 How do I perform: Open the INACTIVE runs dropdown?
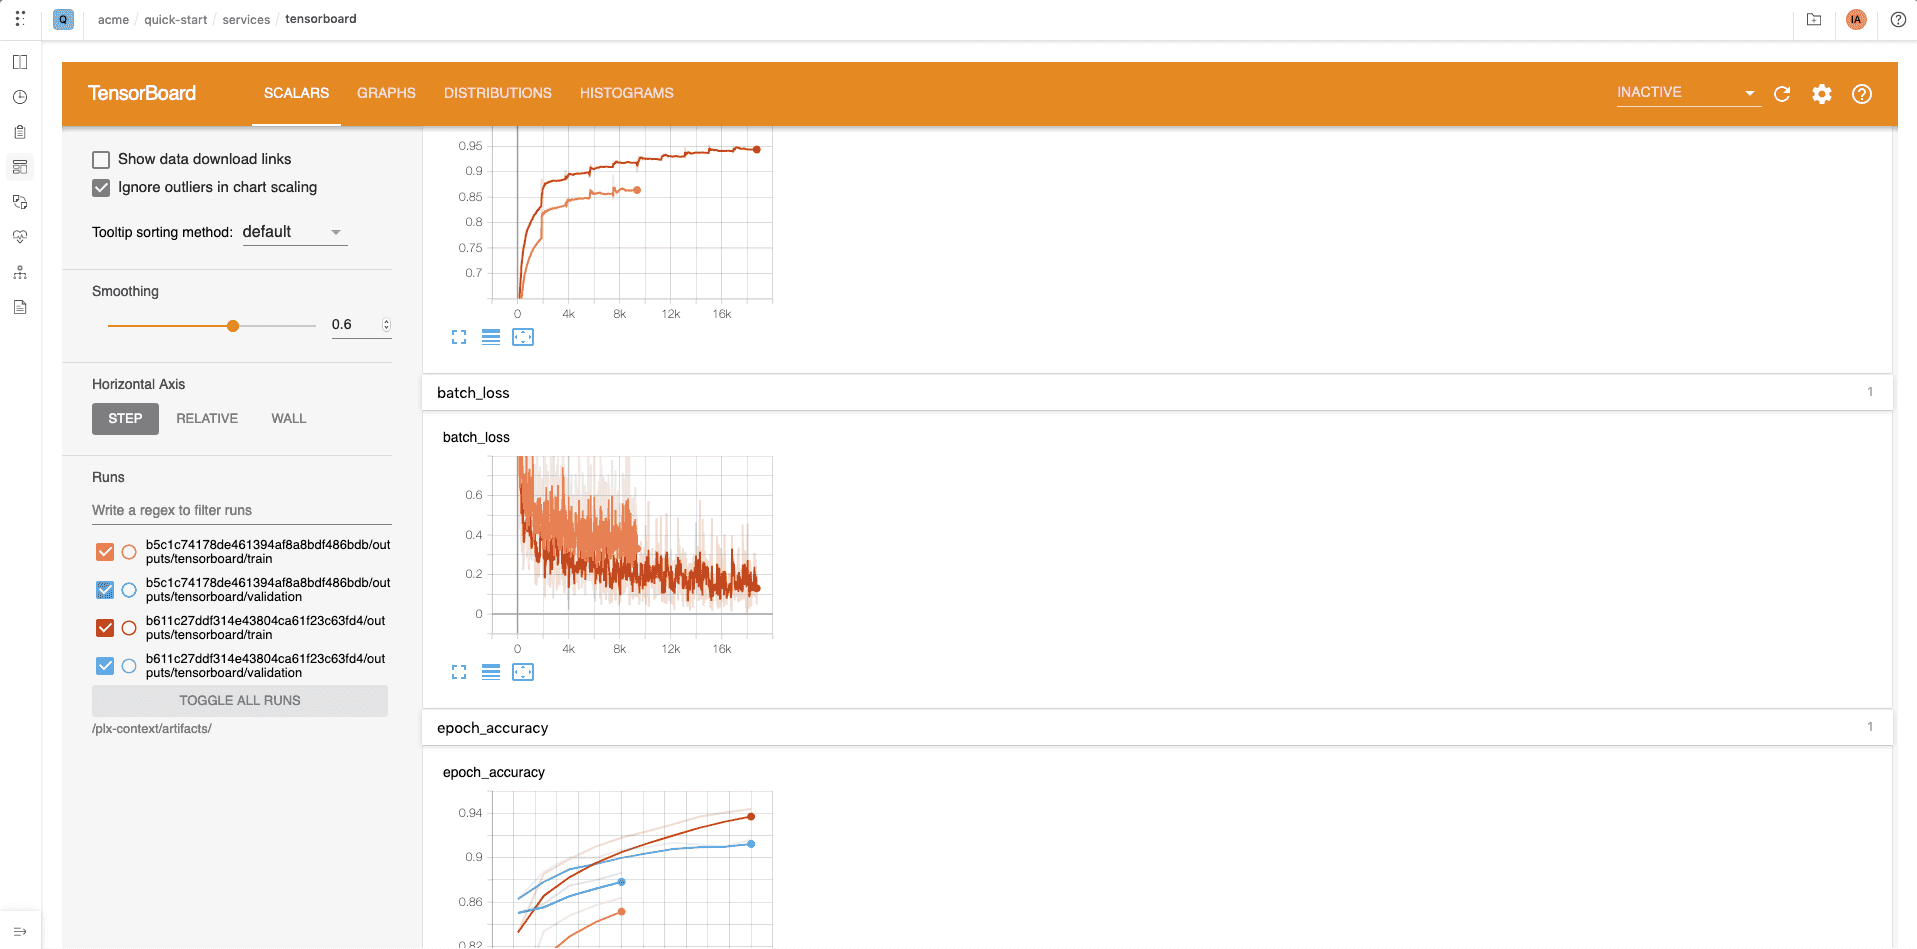[1688, 92]
